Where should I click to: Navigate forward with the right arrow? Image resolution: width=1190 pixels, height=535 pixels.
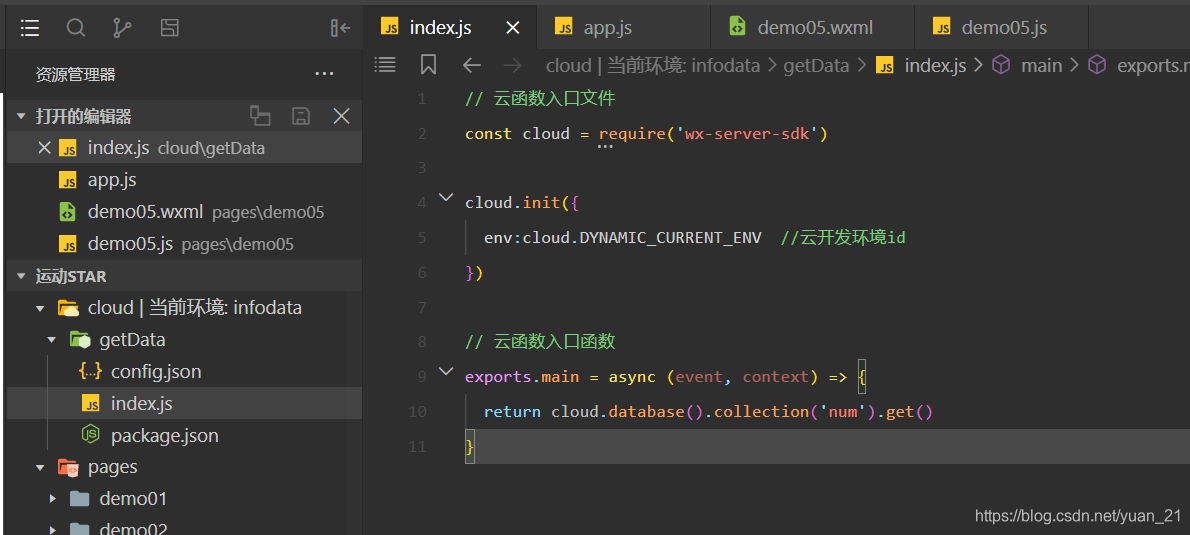[513, 65]
